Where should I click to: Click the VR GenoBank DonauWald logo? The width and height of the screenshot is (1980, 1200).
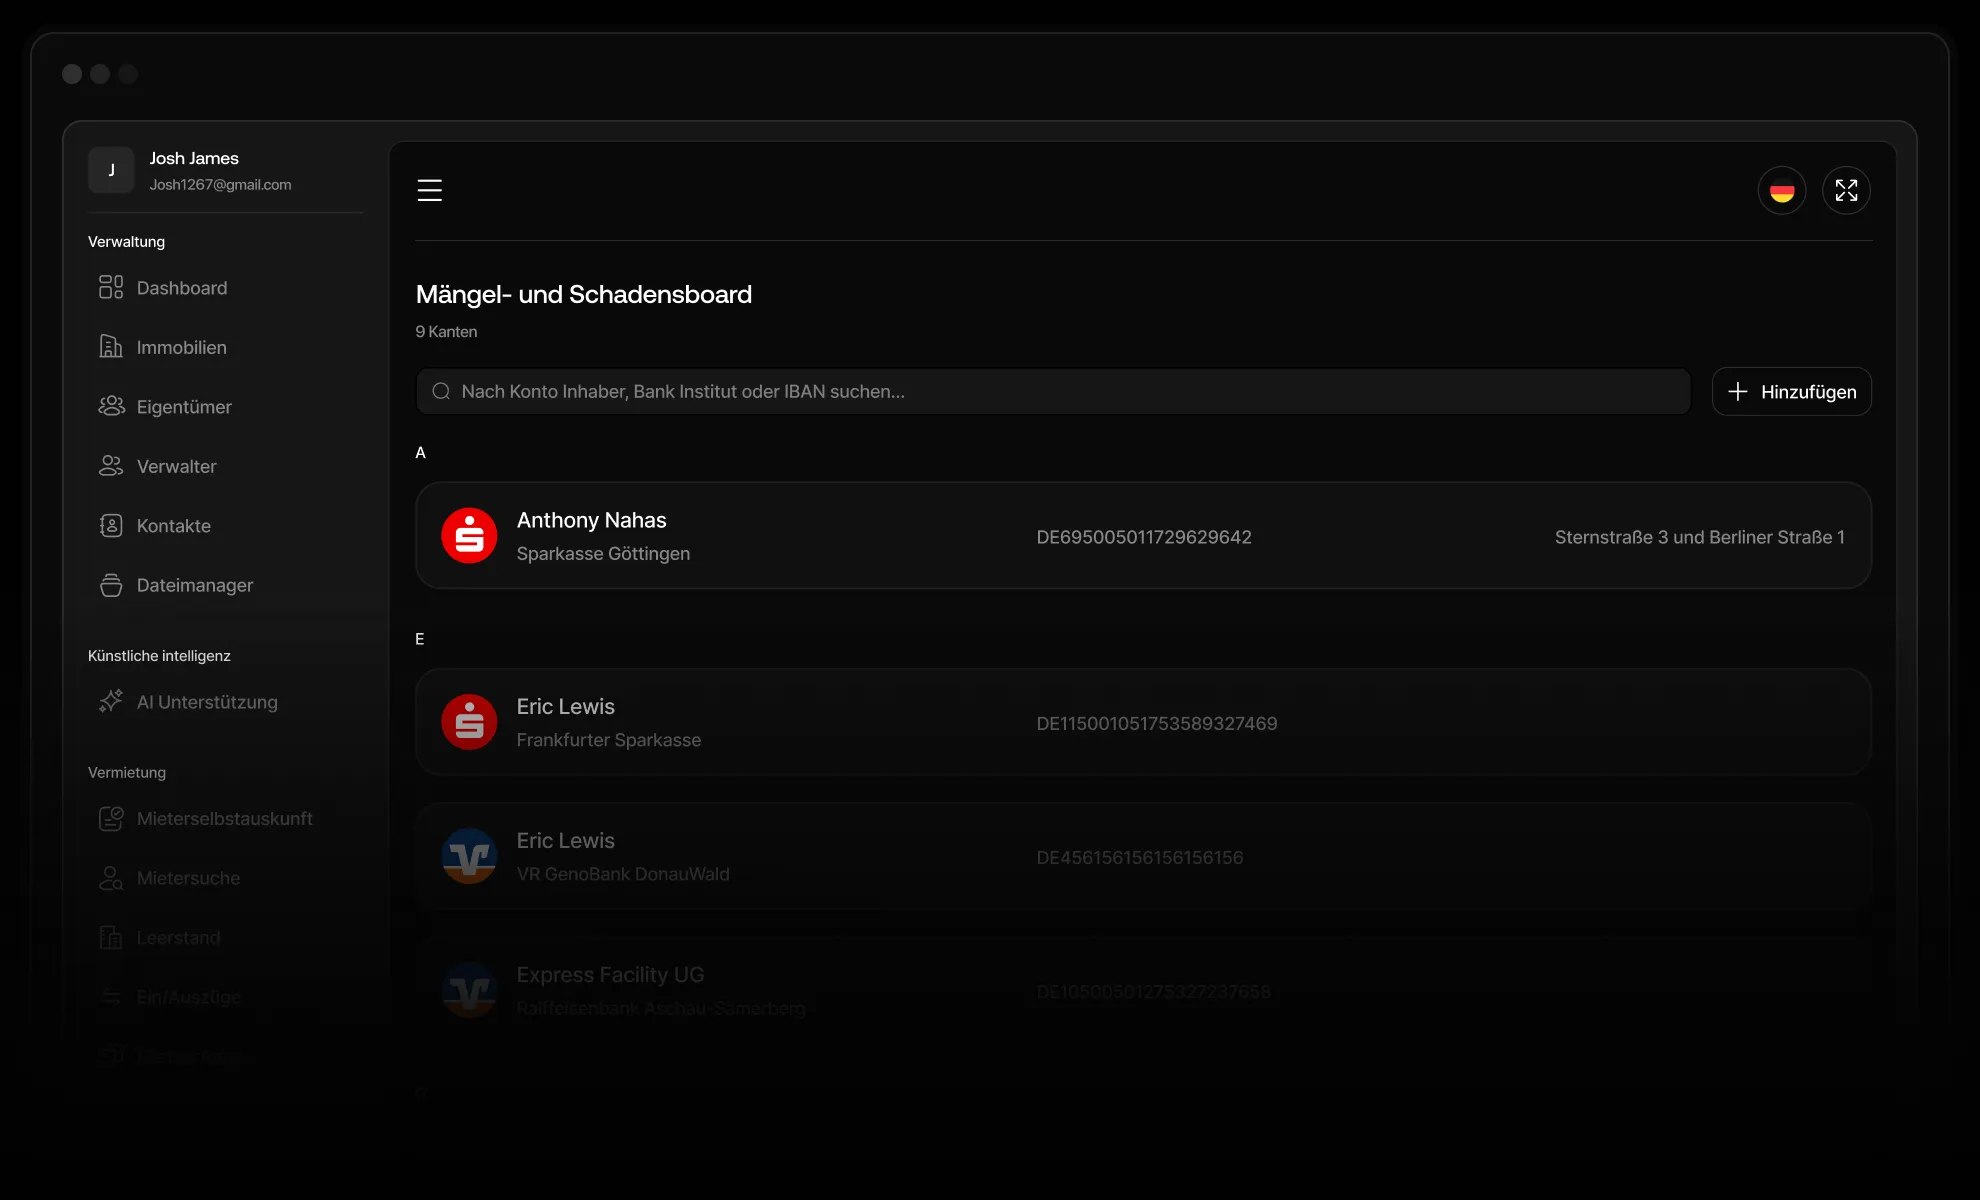coord(469,856)
